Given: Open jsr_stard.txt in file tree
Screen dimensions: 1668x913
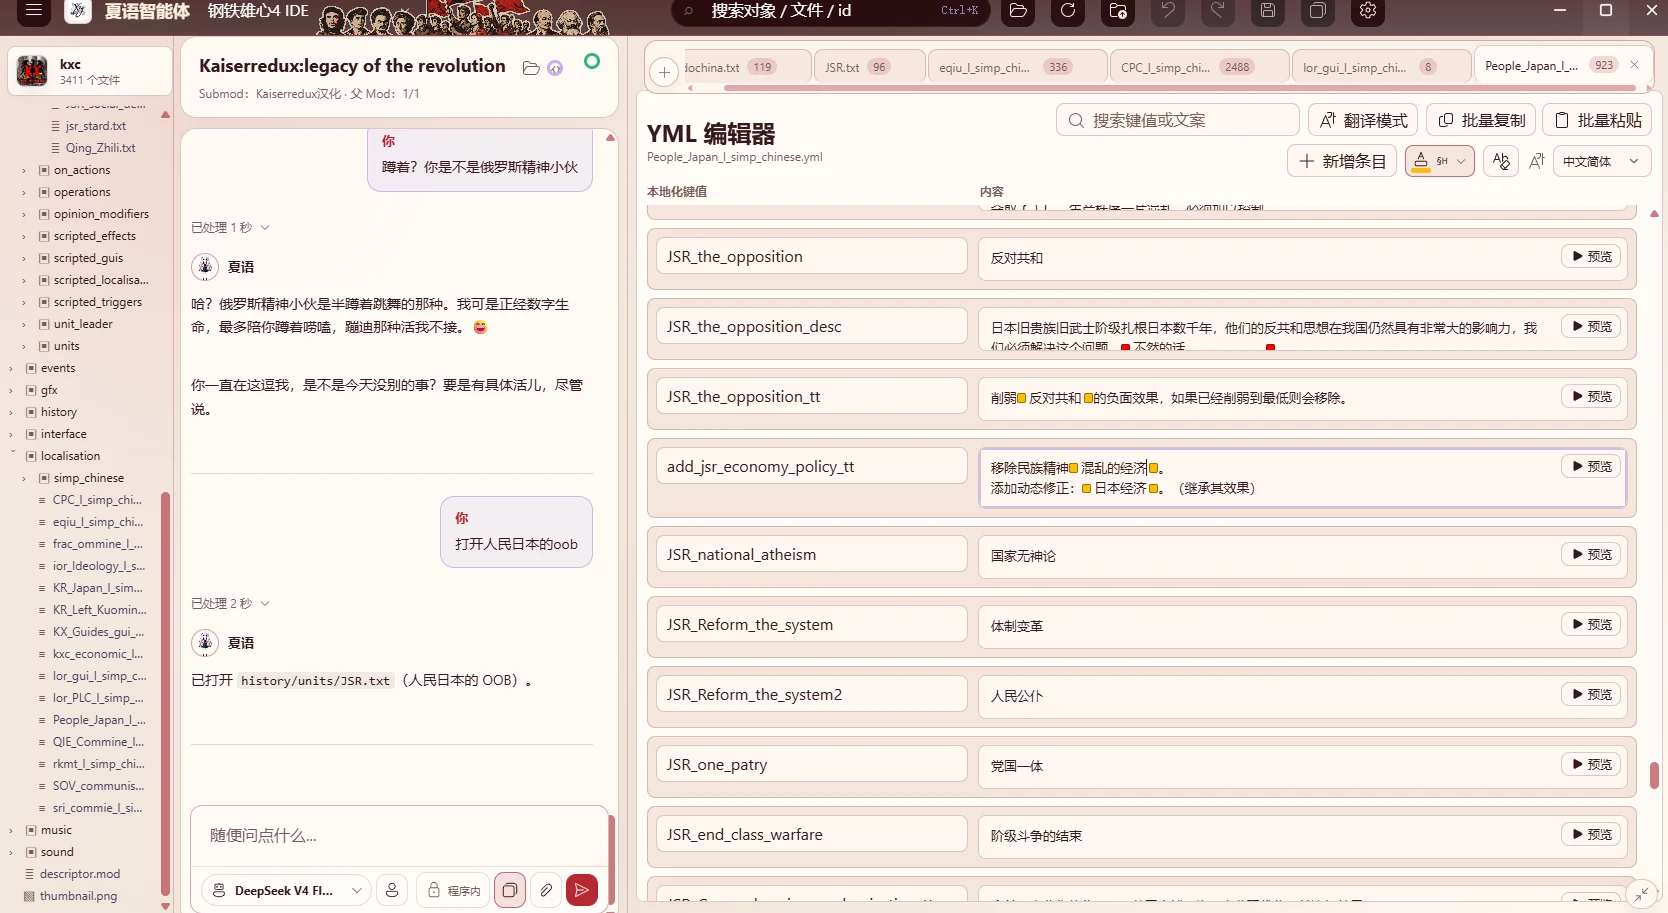Looking at the screenshot, I should (95, 126).
